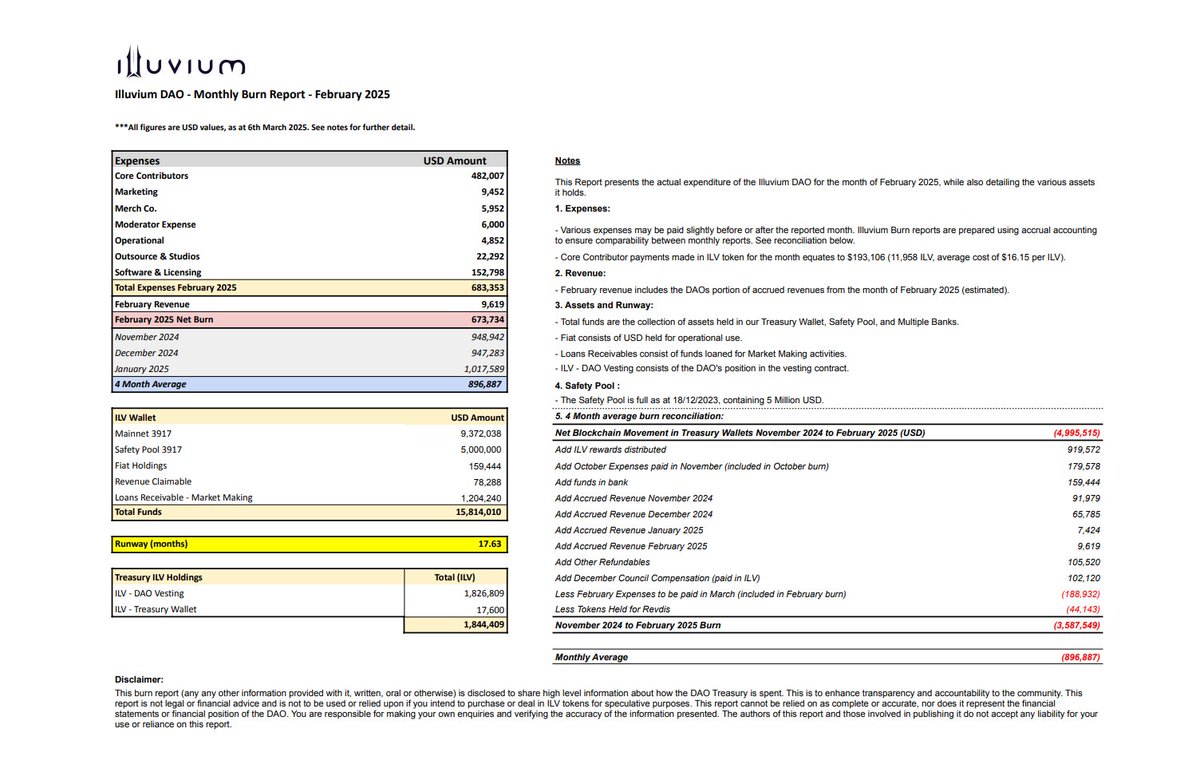This screenshot has height=776, width=1200.
Task: Click the 'Marketing' expense label
Action: (x=137, y=192)
